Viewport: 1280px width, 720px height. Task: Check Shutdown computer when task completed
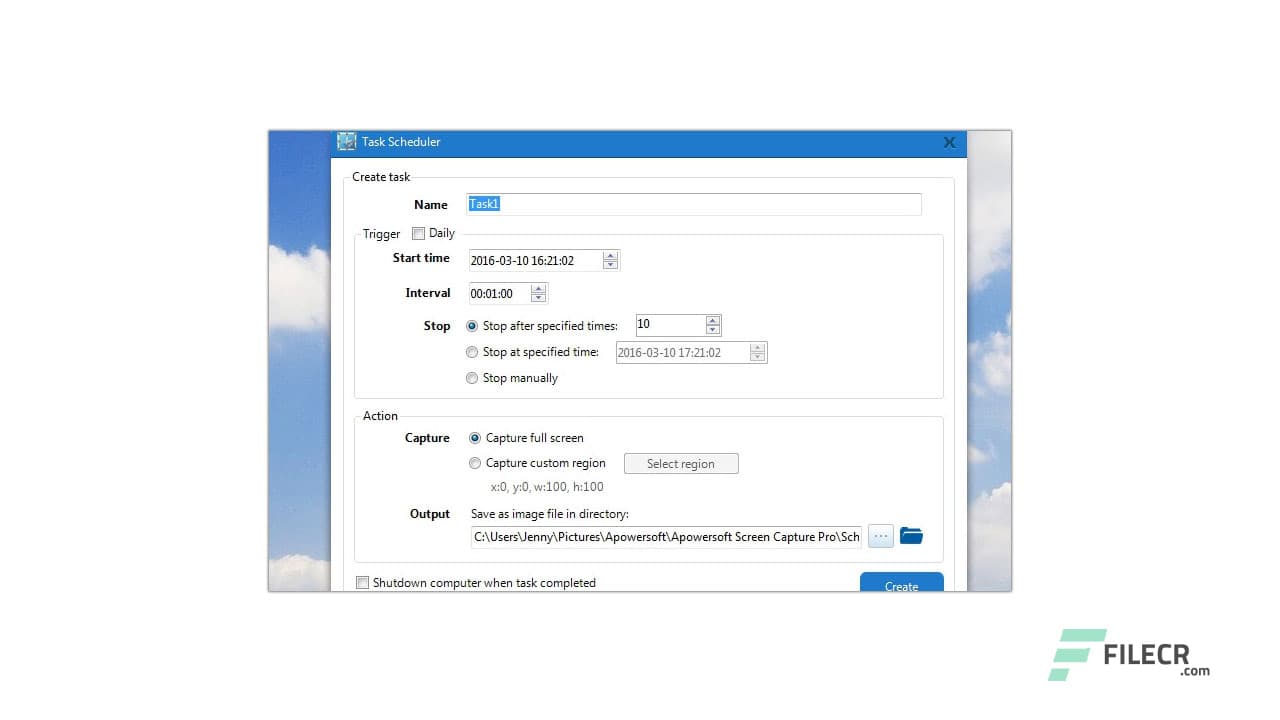(363, 582)
